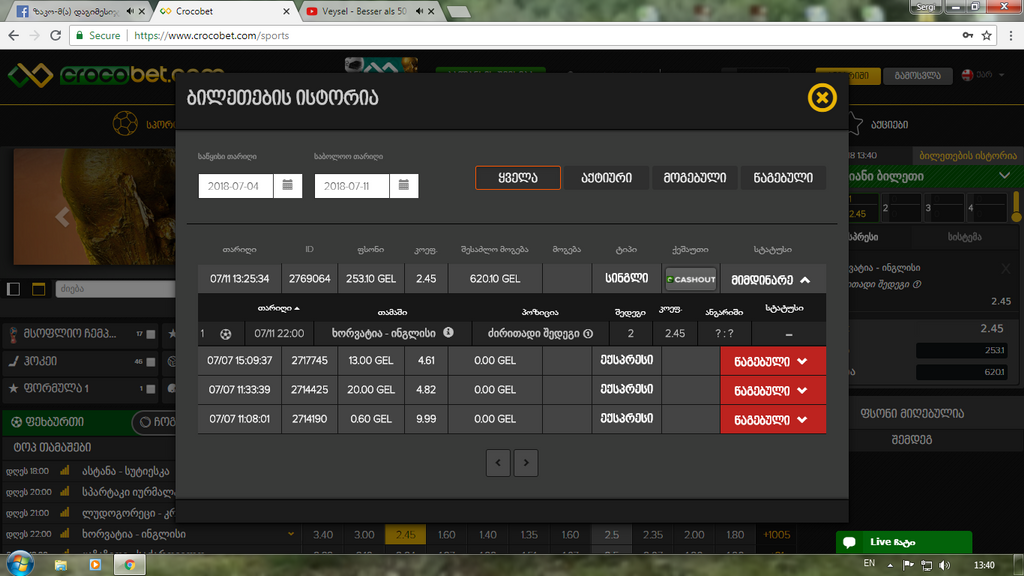
Task: Switch to the Facebook browser tab
Action: 76,11
